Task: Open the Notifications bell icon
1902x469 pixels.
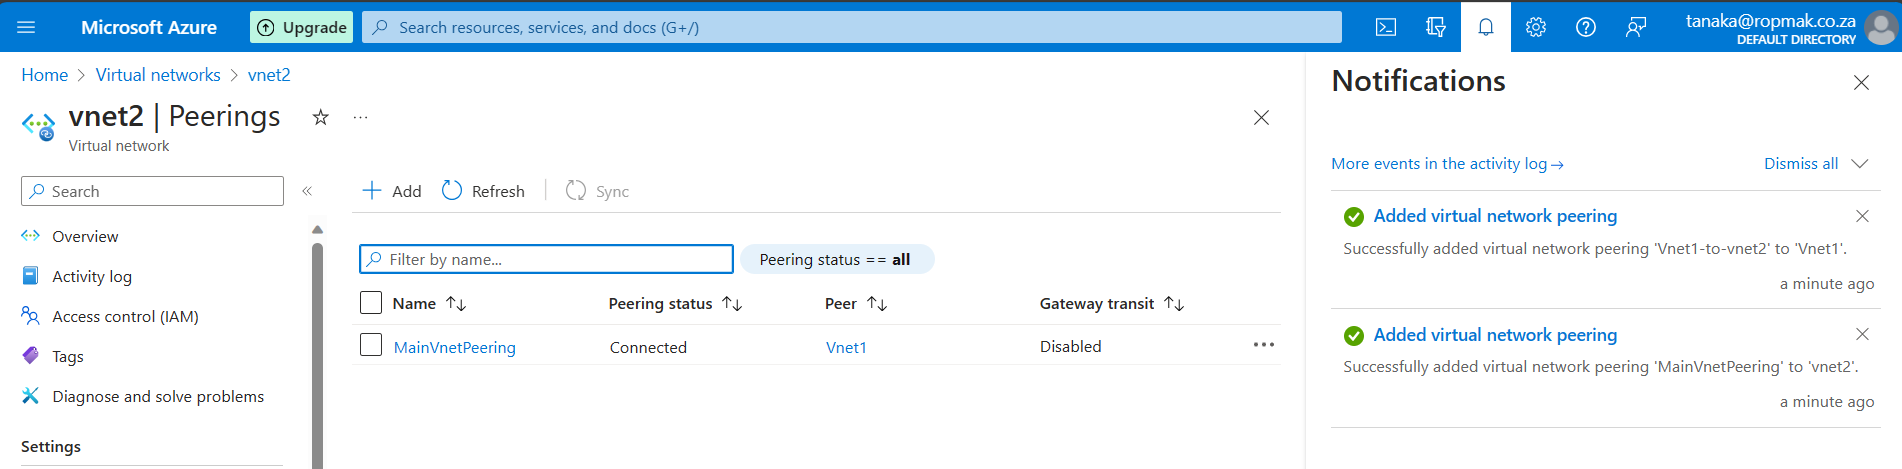Action: (x=1486, y=27)
